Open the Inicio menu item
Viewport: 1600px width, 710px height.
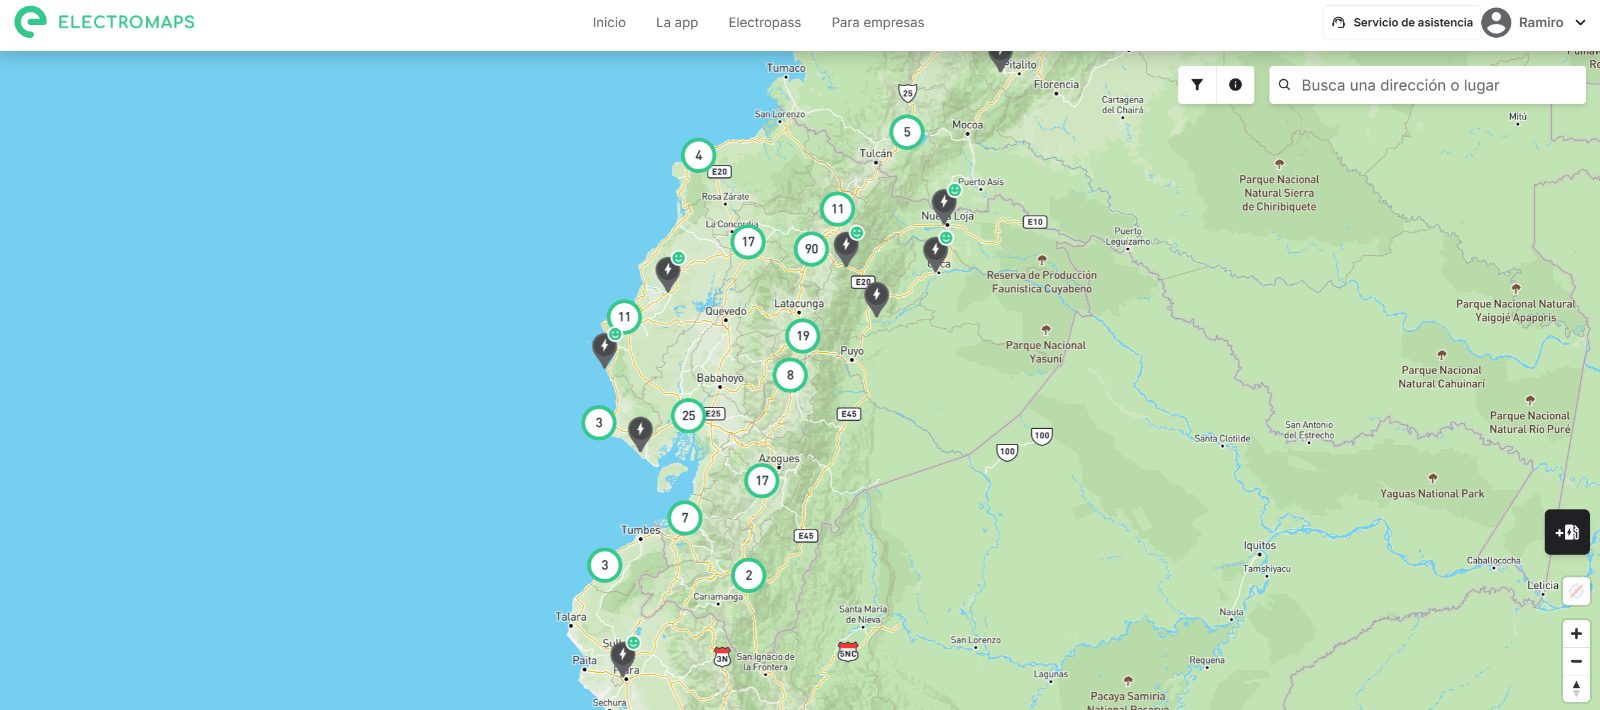[x=609, y=22]
